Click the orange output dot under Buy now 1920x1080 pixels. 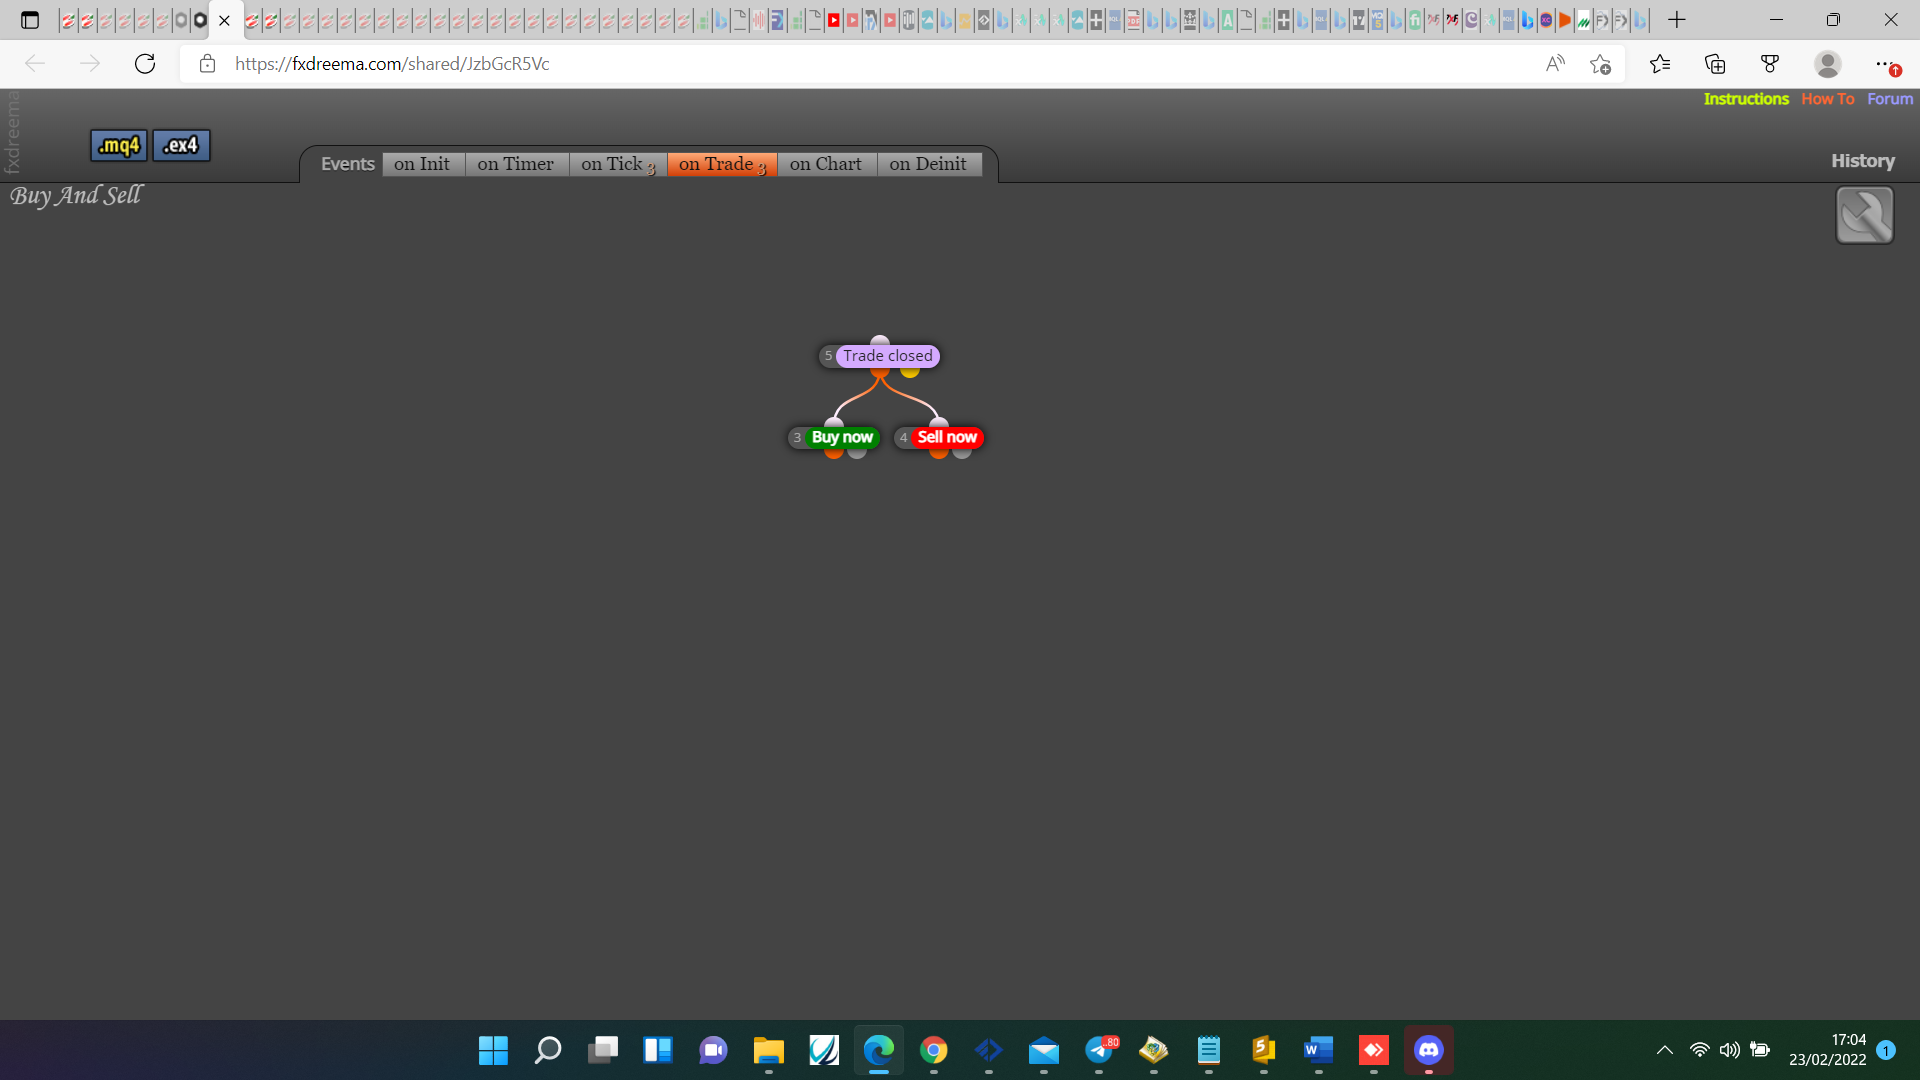click(x=834, y=453)
